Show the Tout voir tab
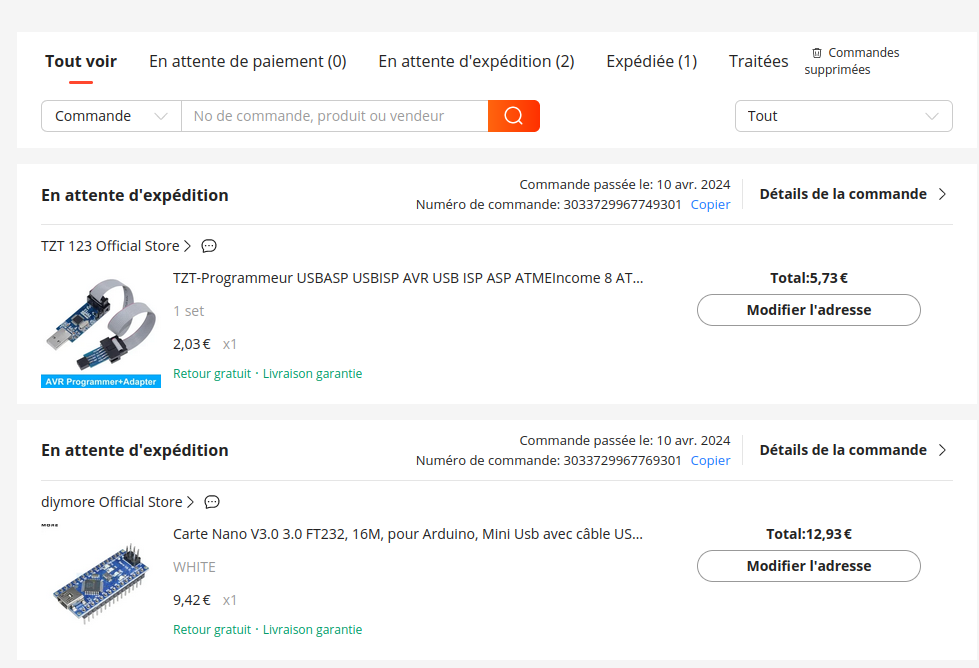This screenshot has width=979, height=668. pos(81,61)
